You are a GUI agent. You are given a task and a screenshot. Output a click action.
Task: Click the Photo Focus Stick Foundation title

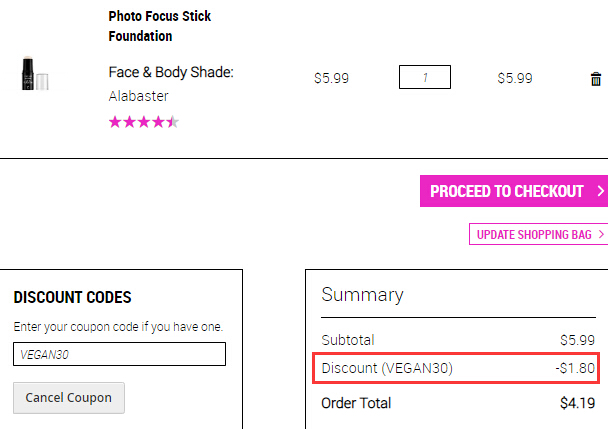(x=160, y=26)
